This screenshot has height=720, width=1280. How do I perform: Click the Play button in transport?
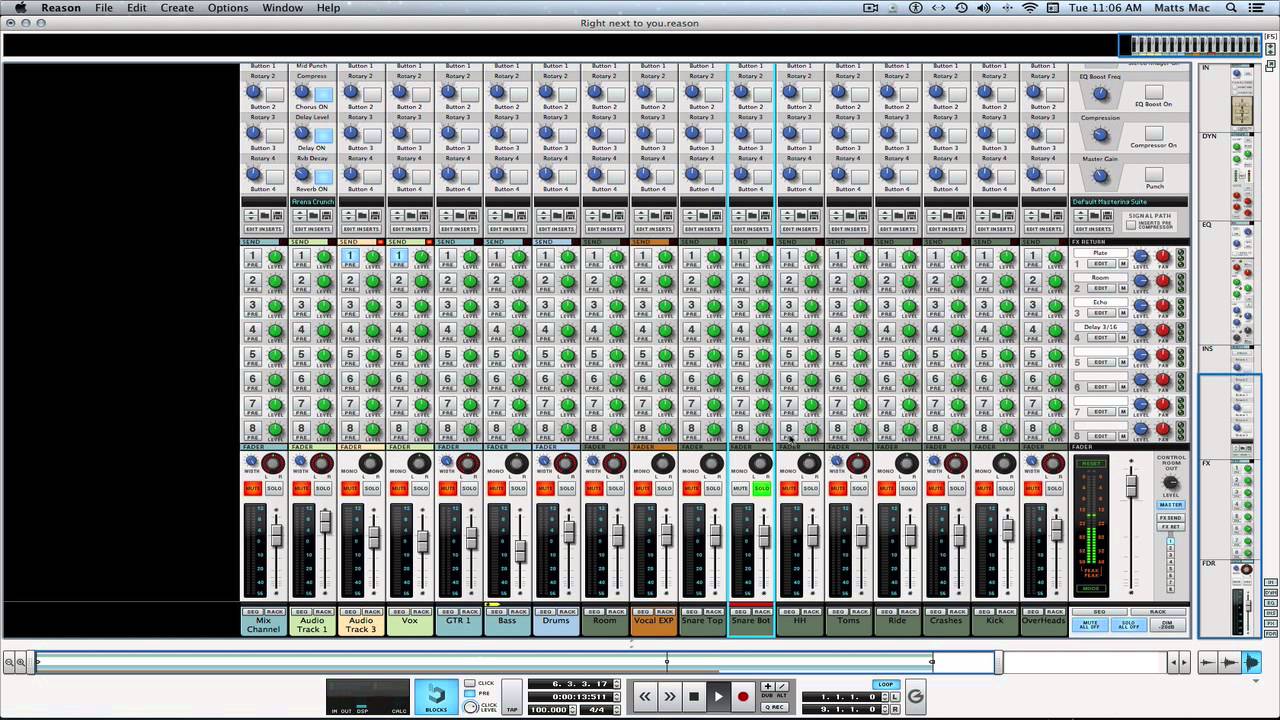718,696
